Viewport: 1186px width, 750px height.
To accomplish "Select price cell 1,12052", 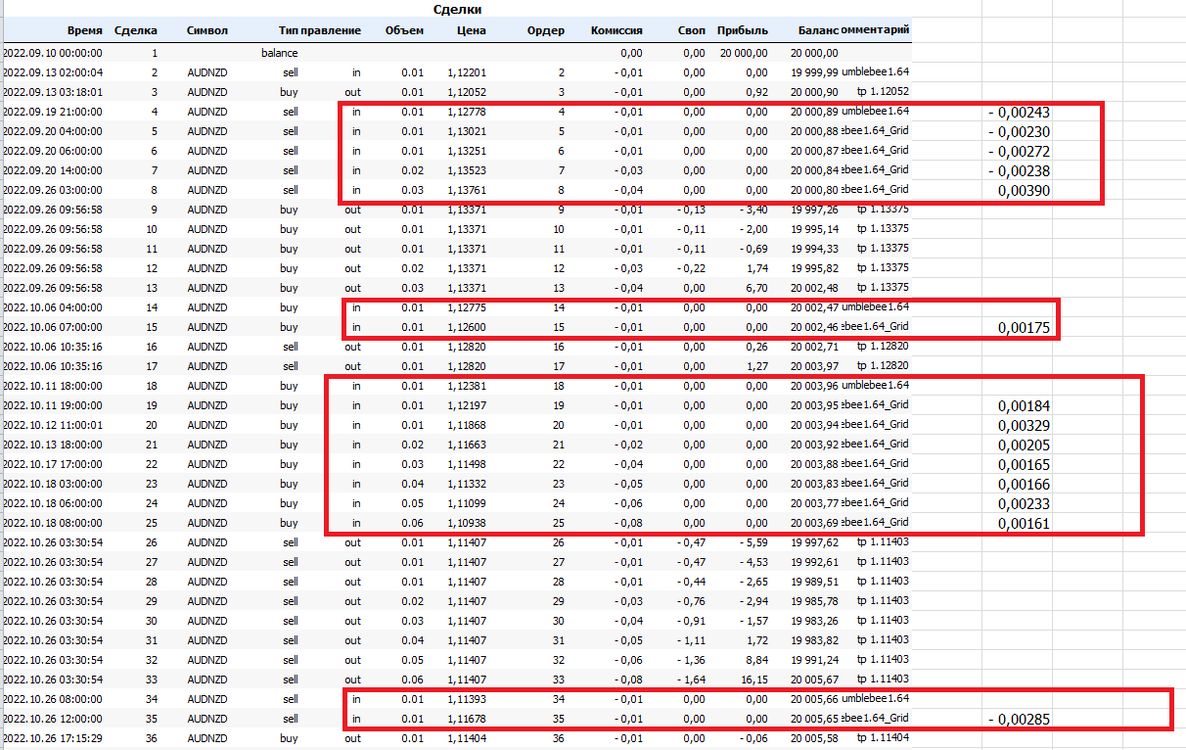I will click(x=467, y=92).
